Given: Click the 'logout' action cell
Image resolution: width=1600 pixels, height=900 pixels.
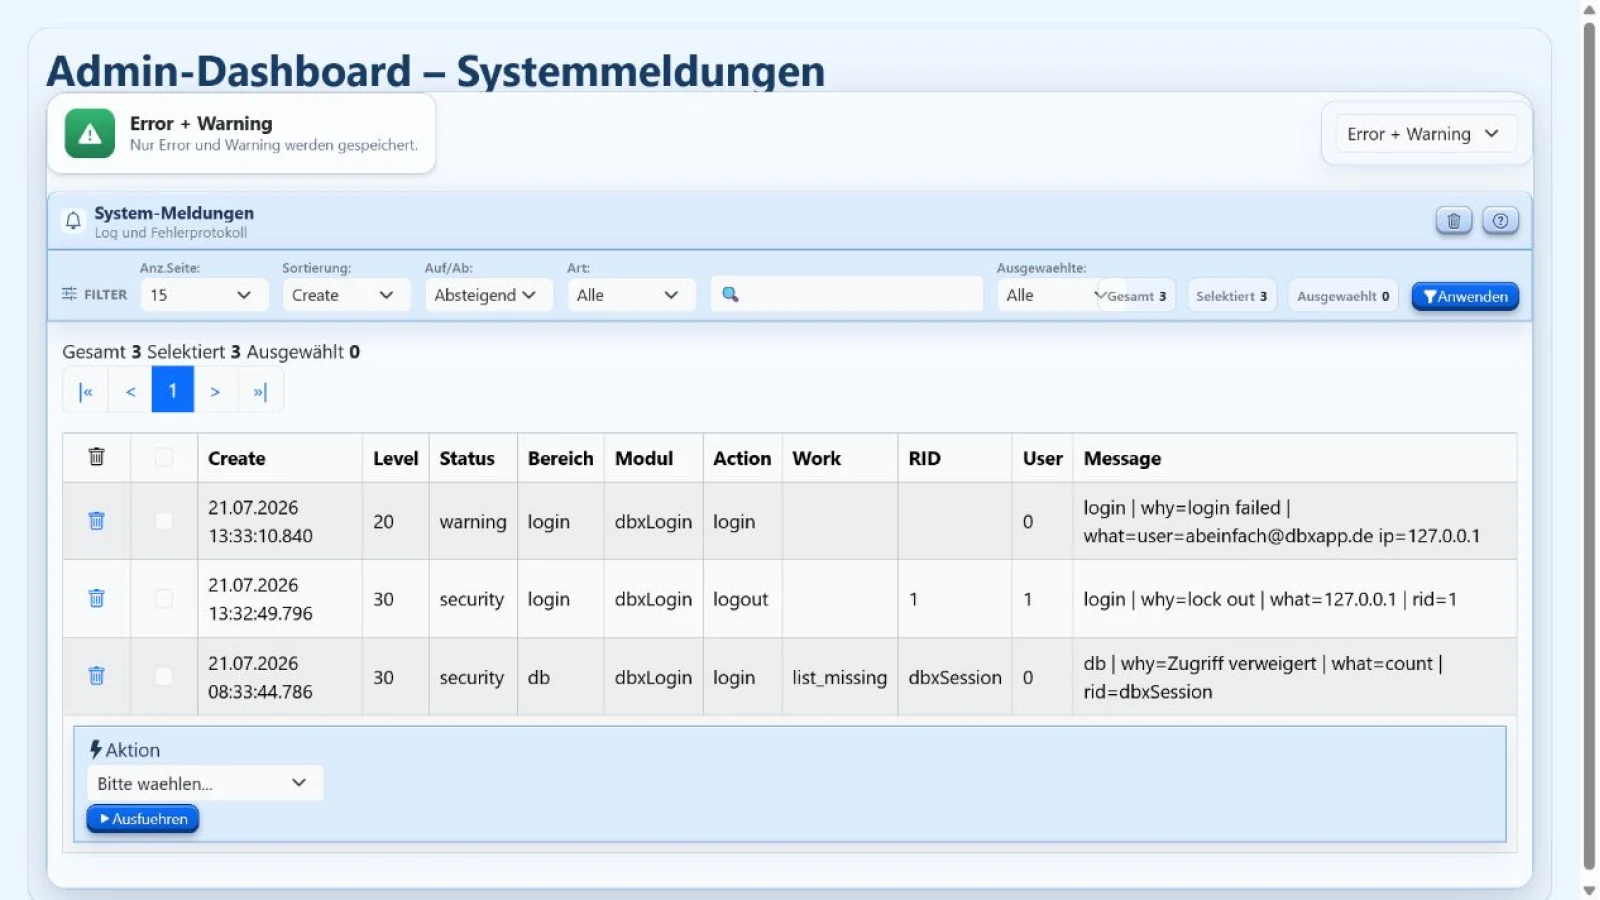Looking at the screenshot, I should coord(741,599).
